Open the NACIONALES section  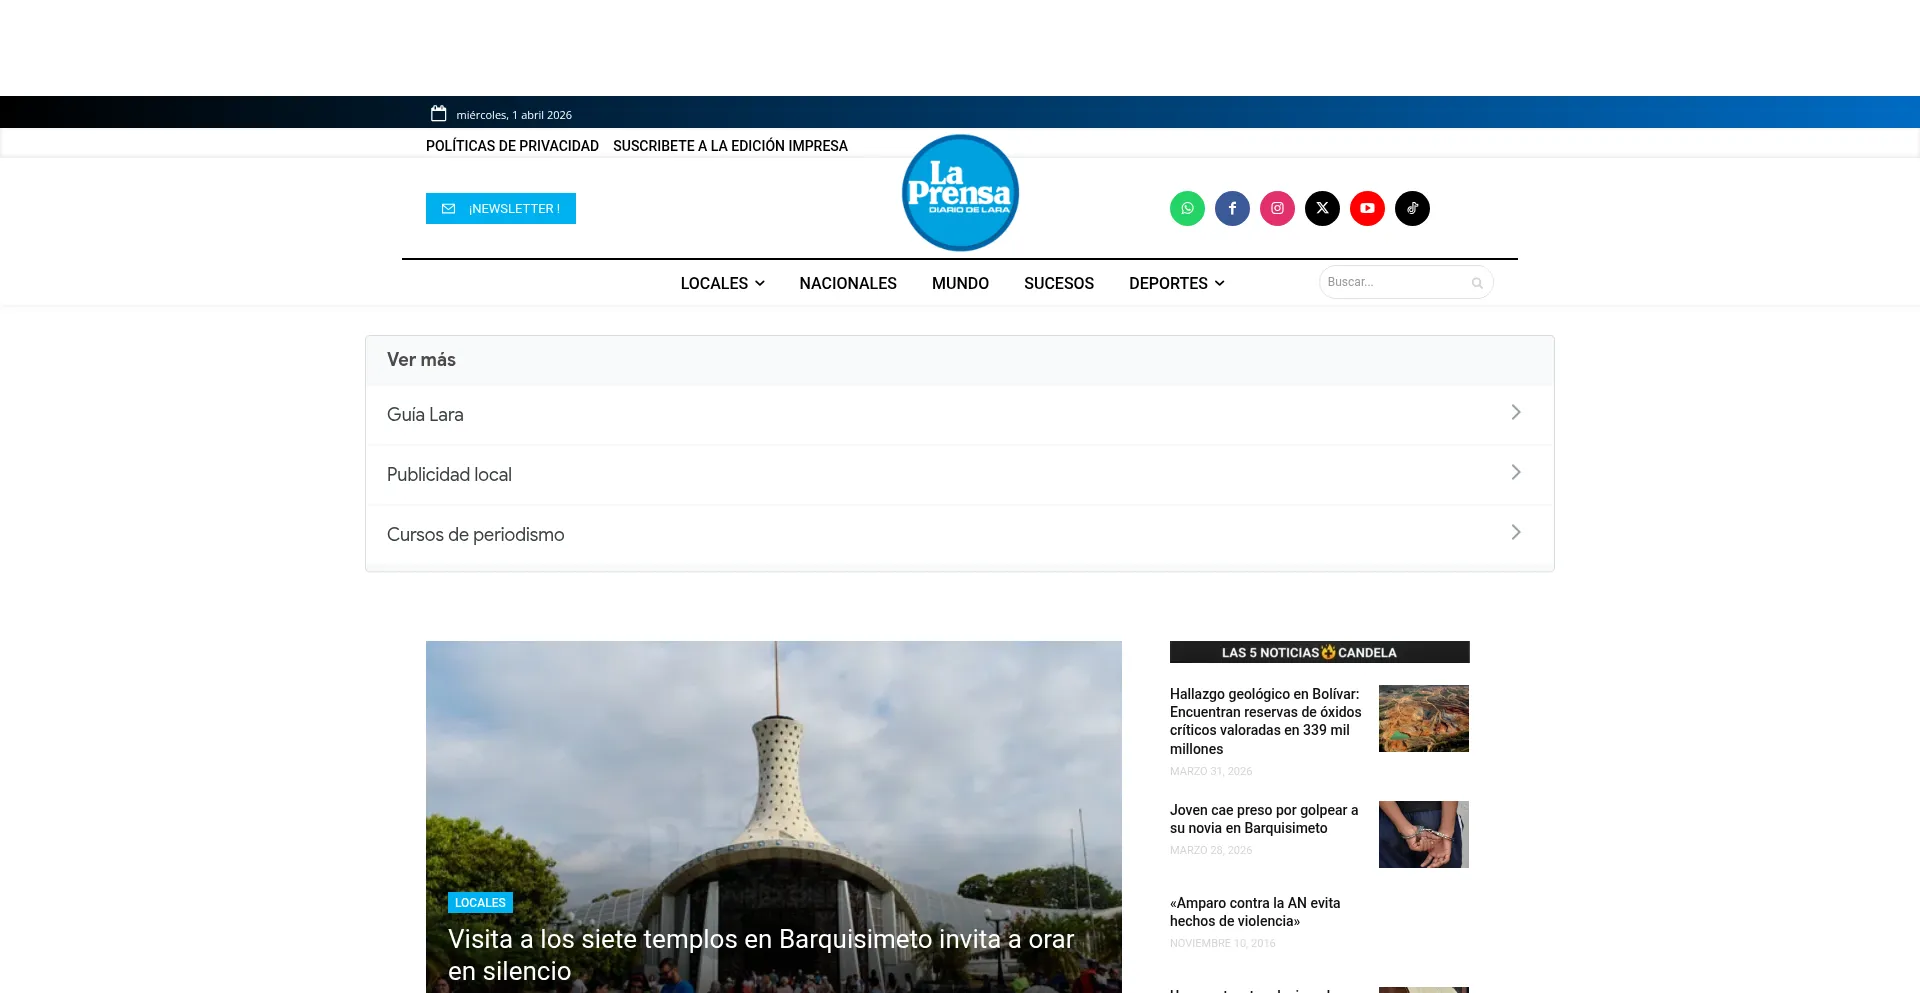click(x=848, y=283)
